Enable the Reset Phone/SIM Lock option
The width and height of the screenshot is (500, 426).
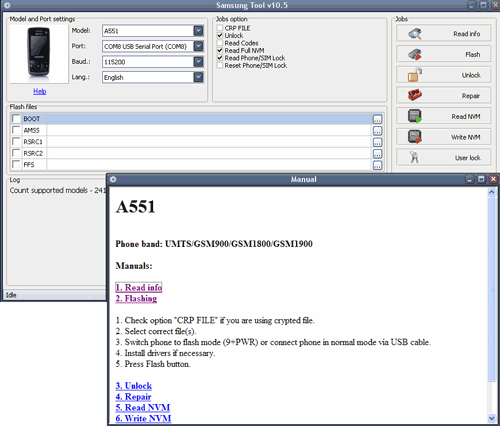pyautogui.click(x=220, y=65)
